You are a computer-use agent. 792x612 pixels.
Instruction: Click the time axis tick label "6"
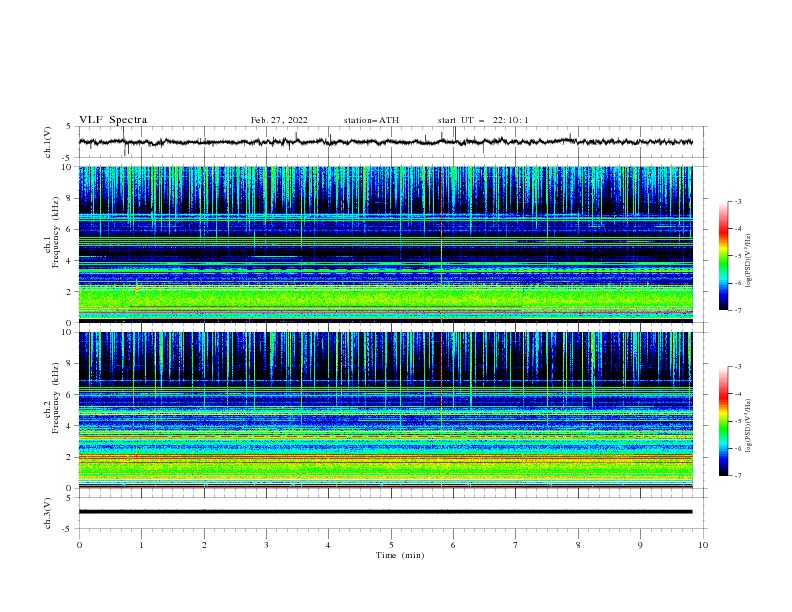coord(454,545)
